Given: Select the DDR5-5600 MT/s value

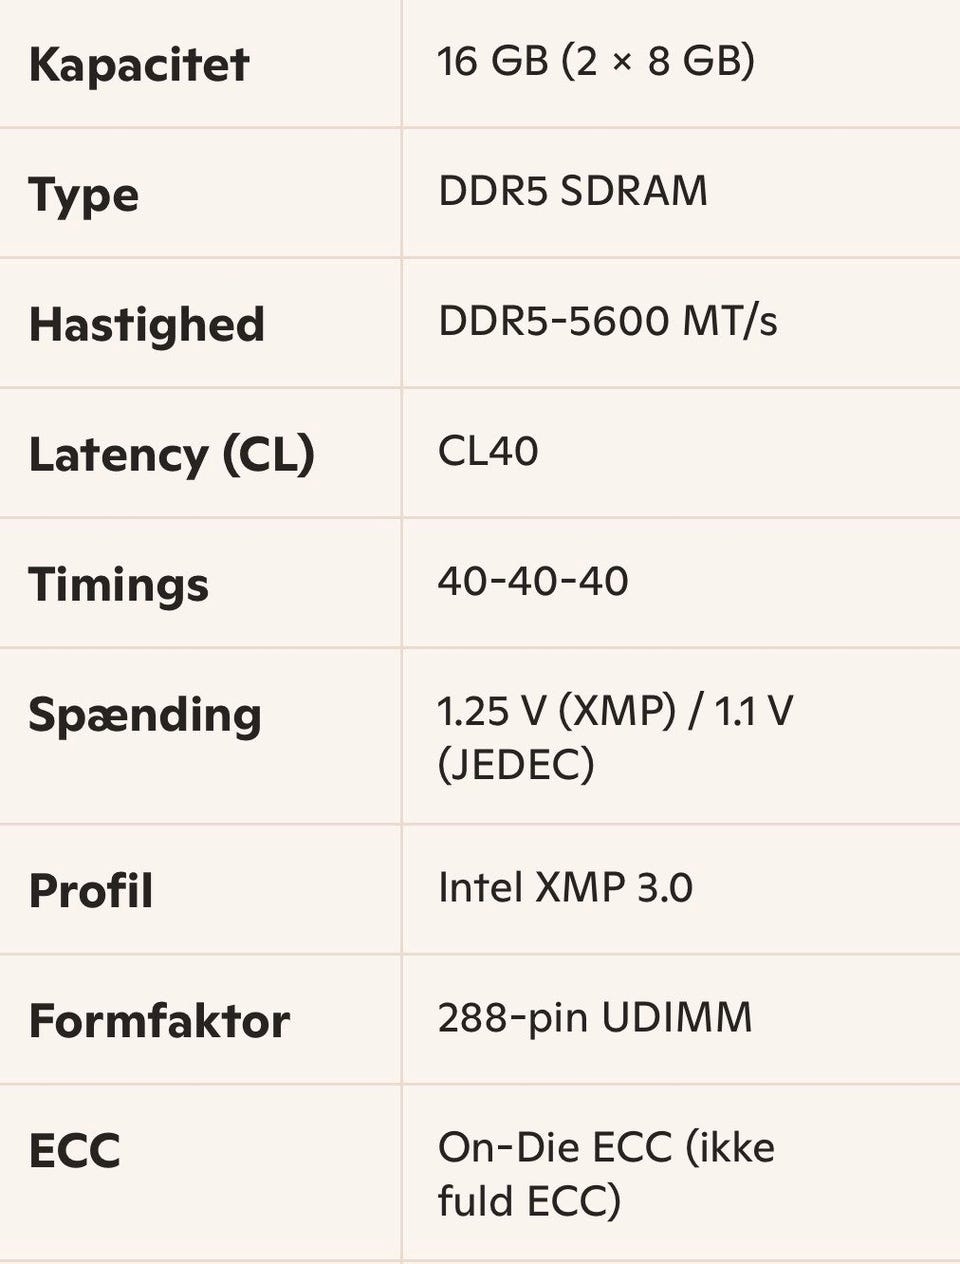Looking at the screenshot, I should (607, 321).
